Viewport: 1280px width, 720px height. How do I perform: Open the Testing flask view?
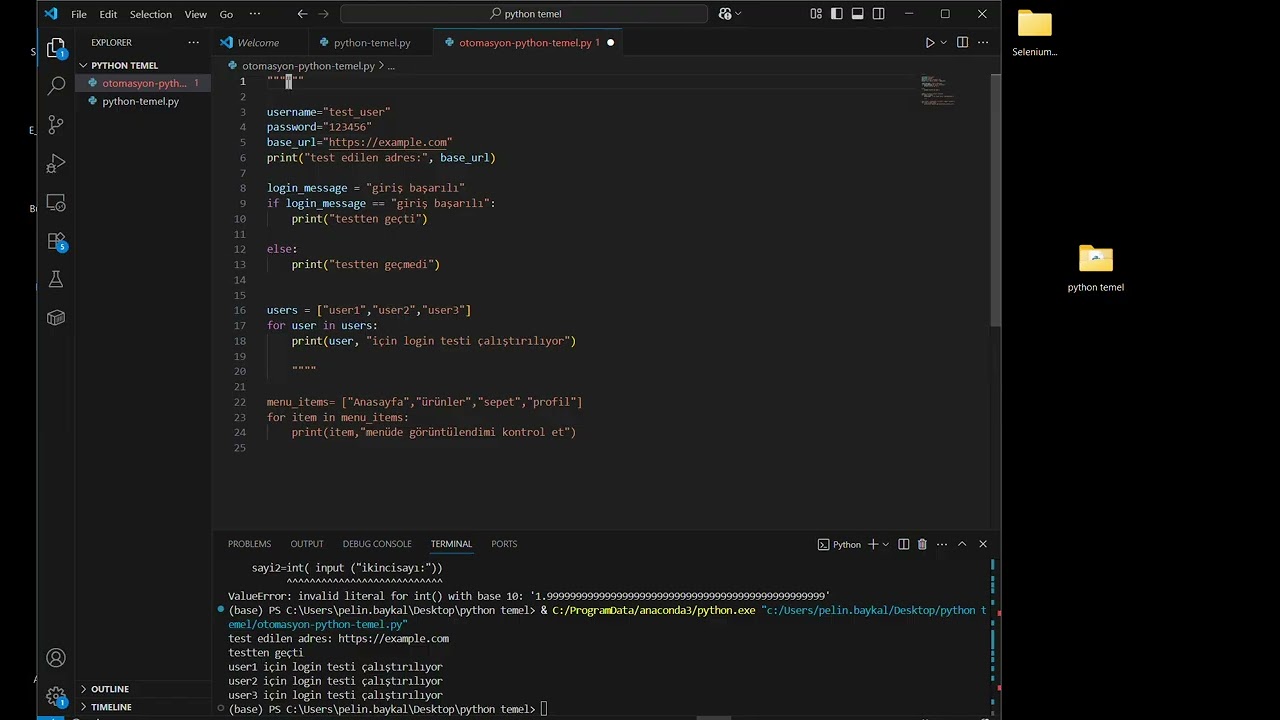56,280
